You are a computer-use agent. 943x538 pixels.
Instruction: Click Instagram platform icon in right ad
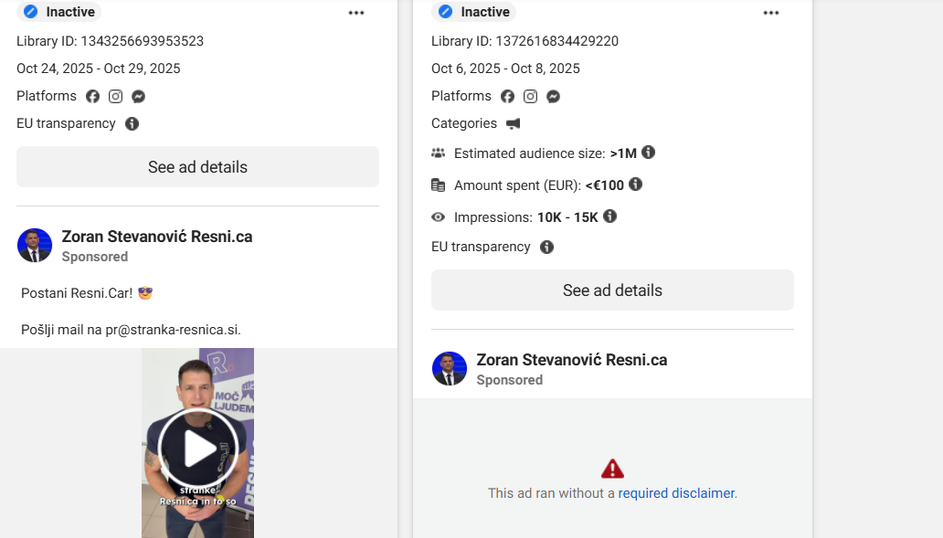pyautogui.click(x=531, y=97)
